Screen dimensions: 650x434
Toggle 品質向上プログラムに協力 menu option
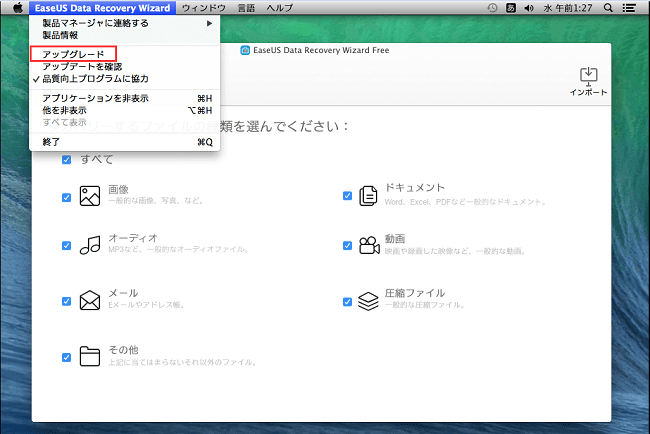click(x=124, y=78)
